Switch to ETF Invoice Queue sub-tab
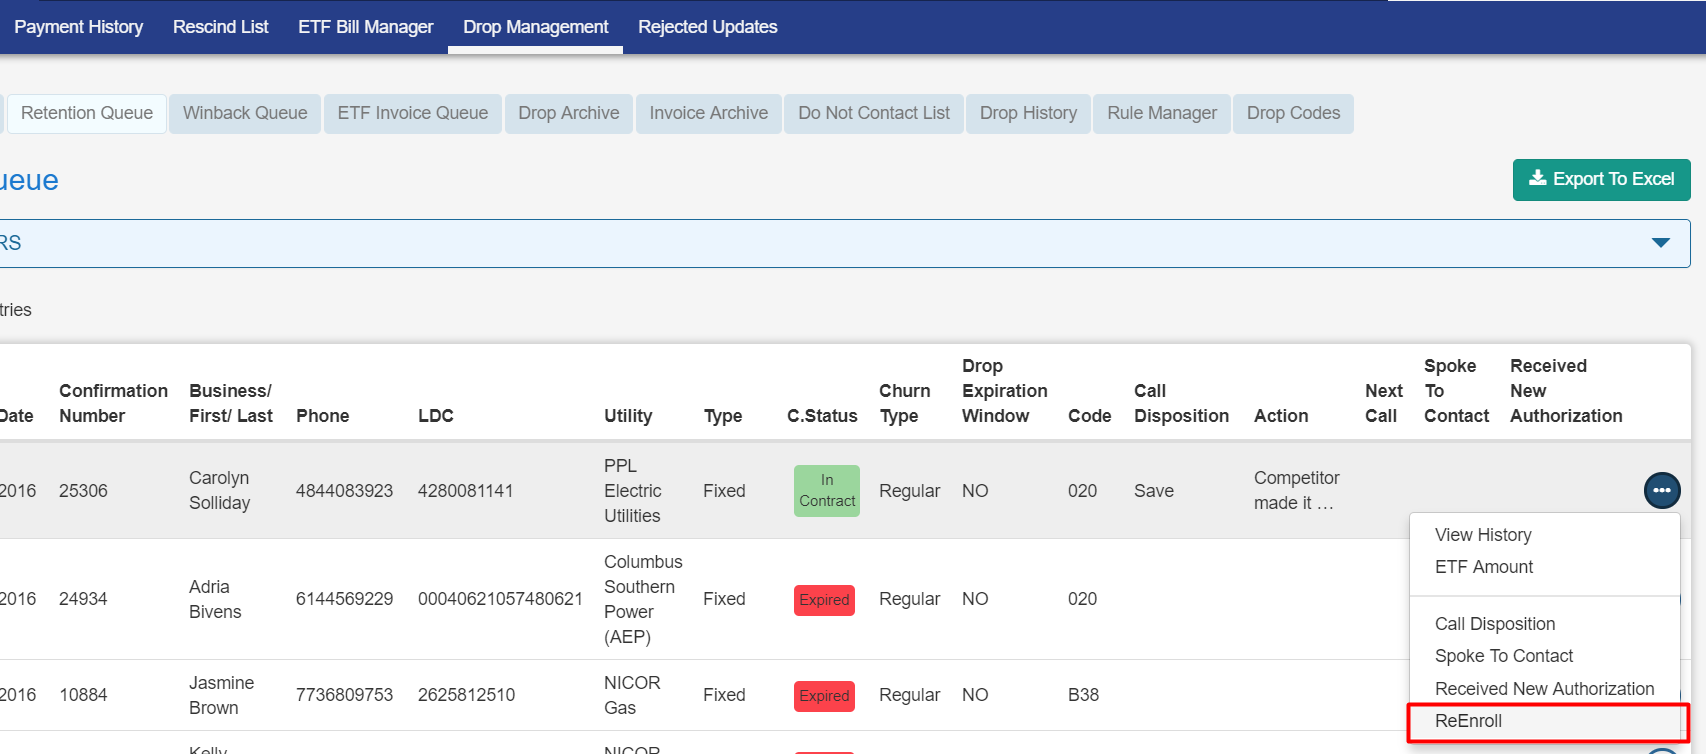1706x754 pixels. pyautogui.click(x=413, y=113)
